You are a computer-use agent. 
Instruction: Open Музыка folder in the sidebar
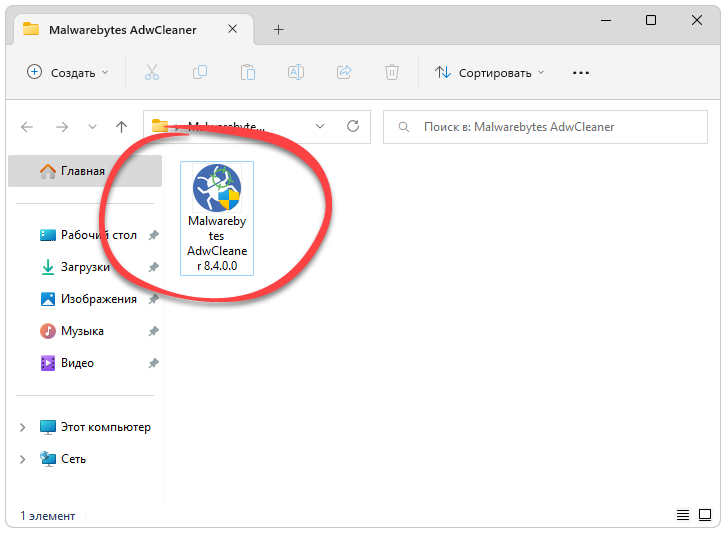pos(85,332)
